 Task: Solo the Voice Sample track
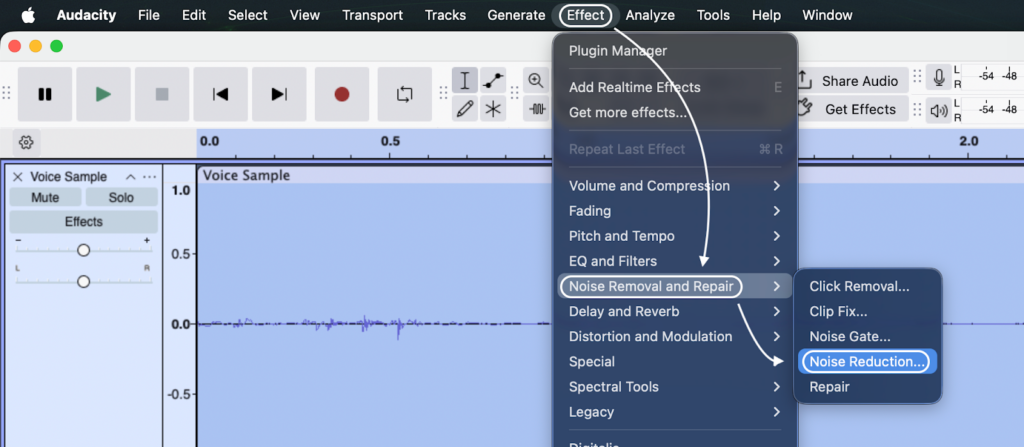(121, 198)
